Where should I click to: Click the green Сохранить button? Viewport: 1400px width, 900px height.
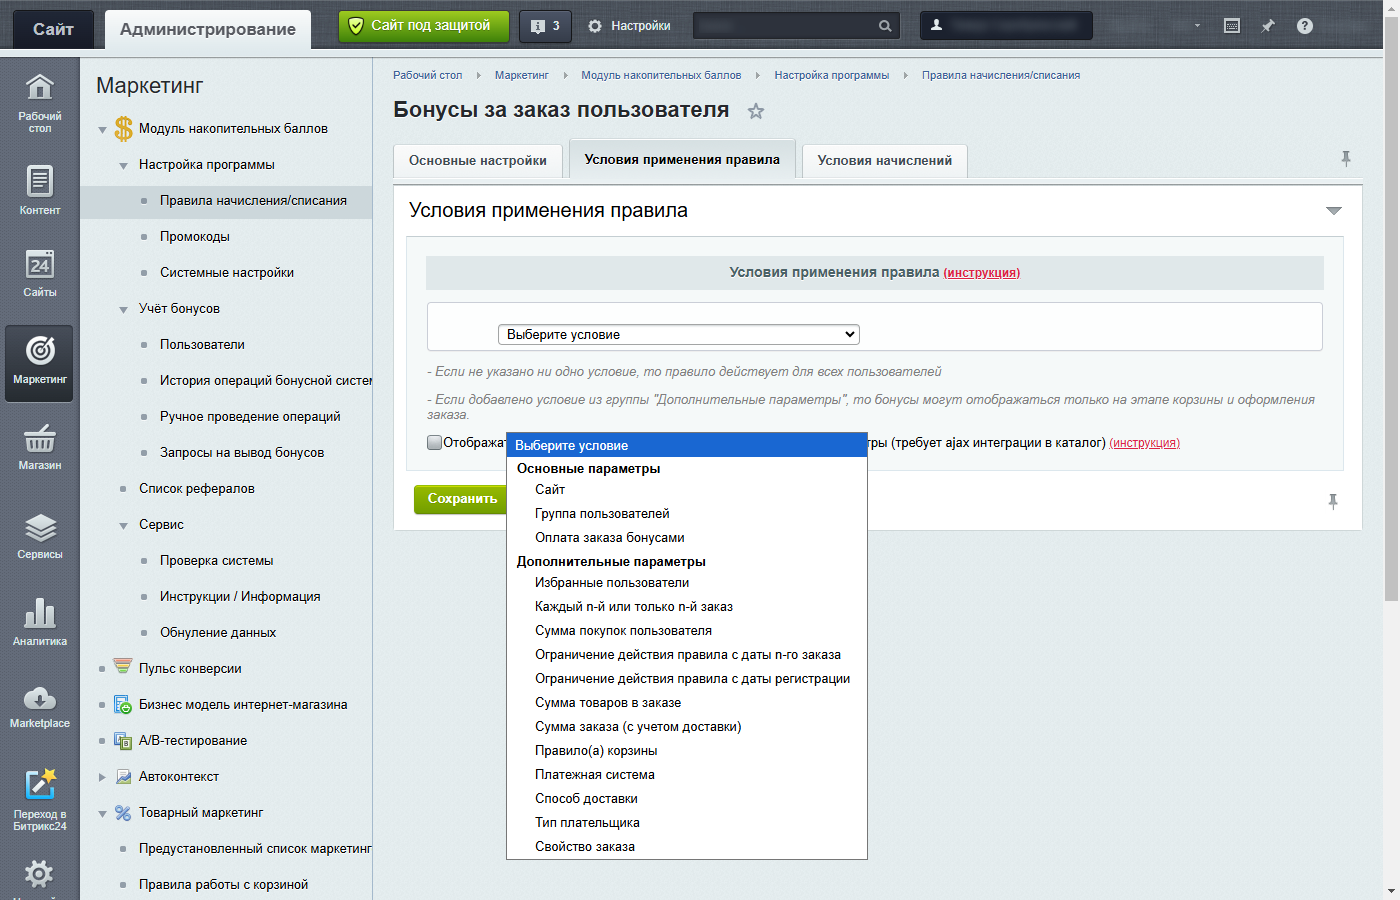pyautogui.click(x=462, y=499)
